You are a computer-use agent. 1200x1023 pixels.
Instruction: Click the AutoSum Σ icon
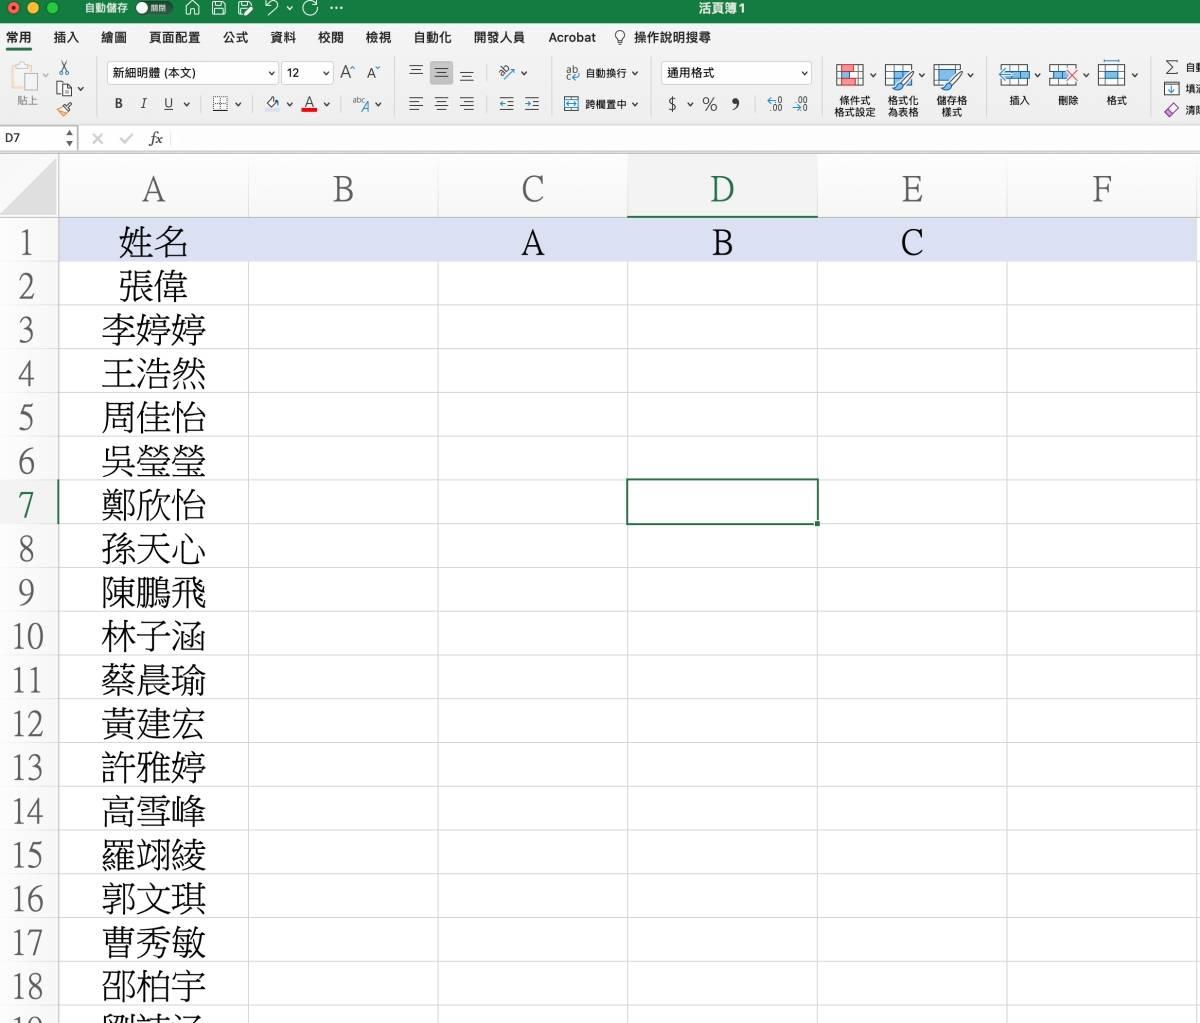[1173, 67]
